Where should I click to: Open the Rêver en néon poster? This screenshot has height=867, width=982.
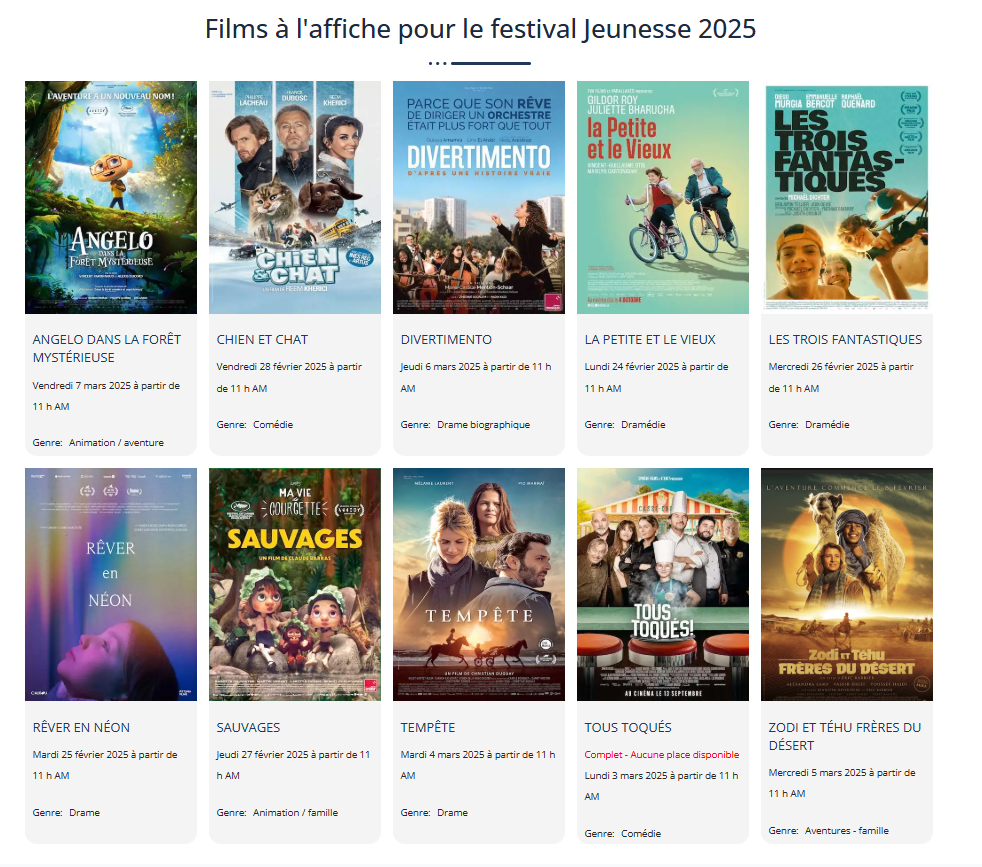111,584
